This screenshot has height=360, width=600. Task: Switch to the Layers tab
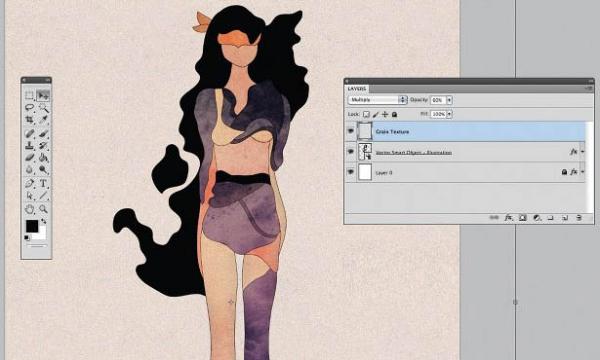[x=357, y=88]
